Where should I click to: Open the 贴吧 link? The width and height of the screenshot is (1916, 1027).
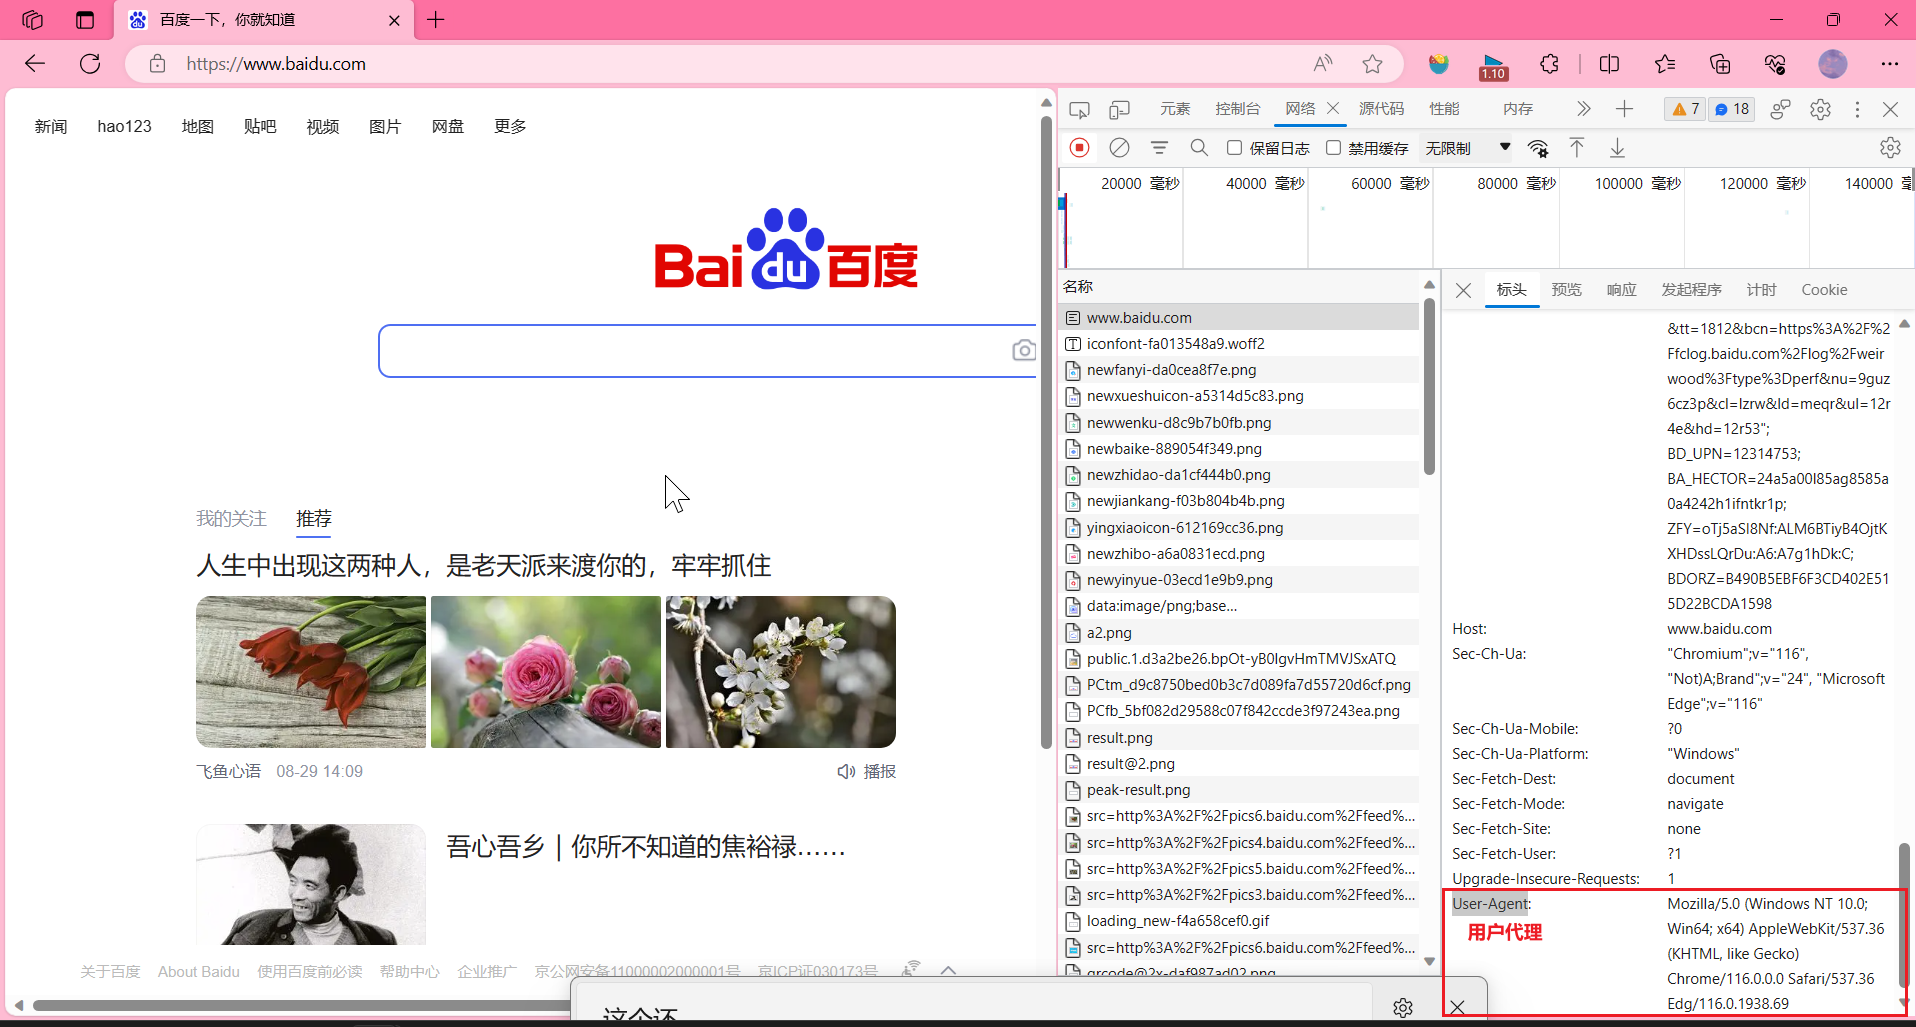pyautogui.click(x=260, y=126)
